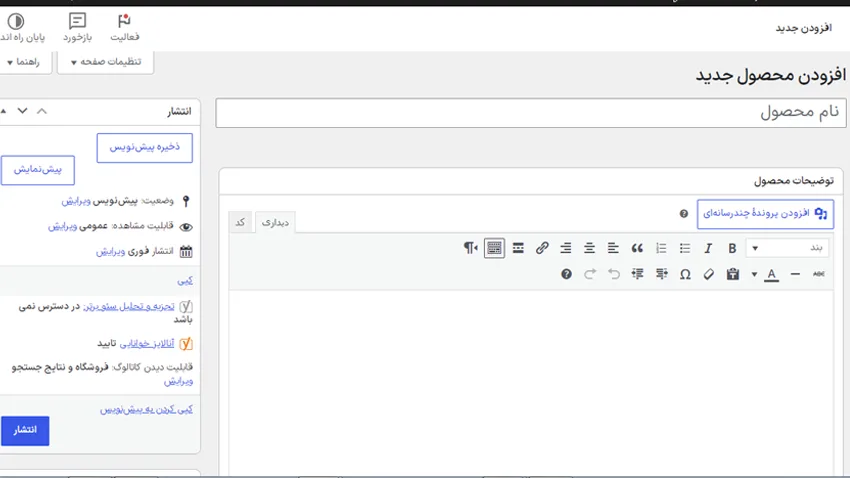
Task: Clear formatting with the eraser icon
Action: click(709, 274)
